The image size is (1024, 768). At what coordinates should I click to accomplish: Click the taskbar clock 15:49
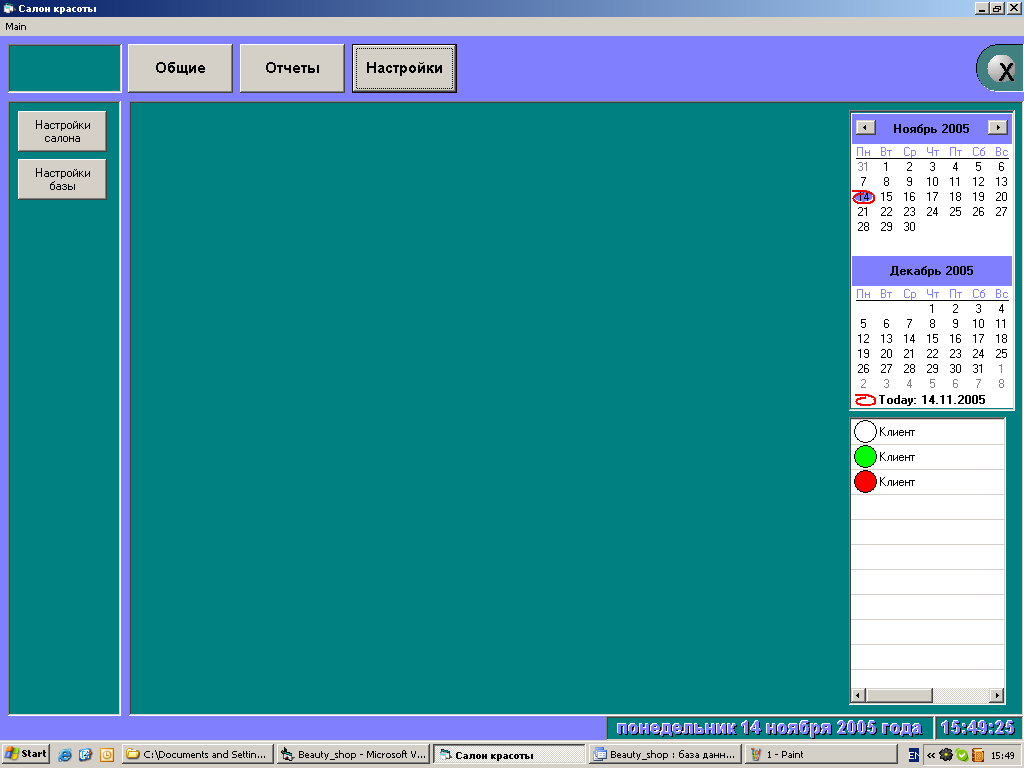1002,755
